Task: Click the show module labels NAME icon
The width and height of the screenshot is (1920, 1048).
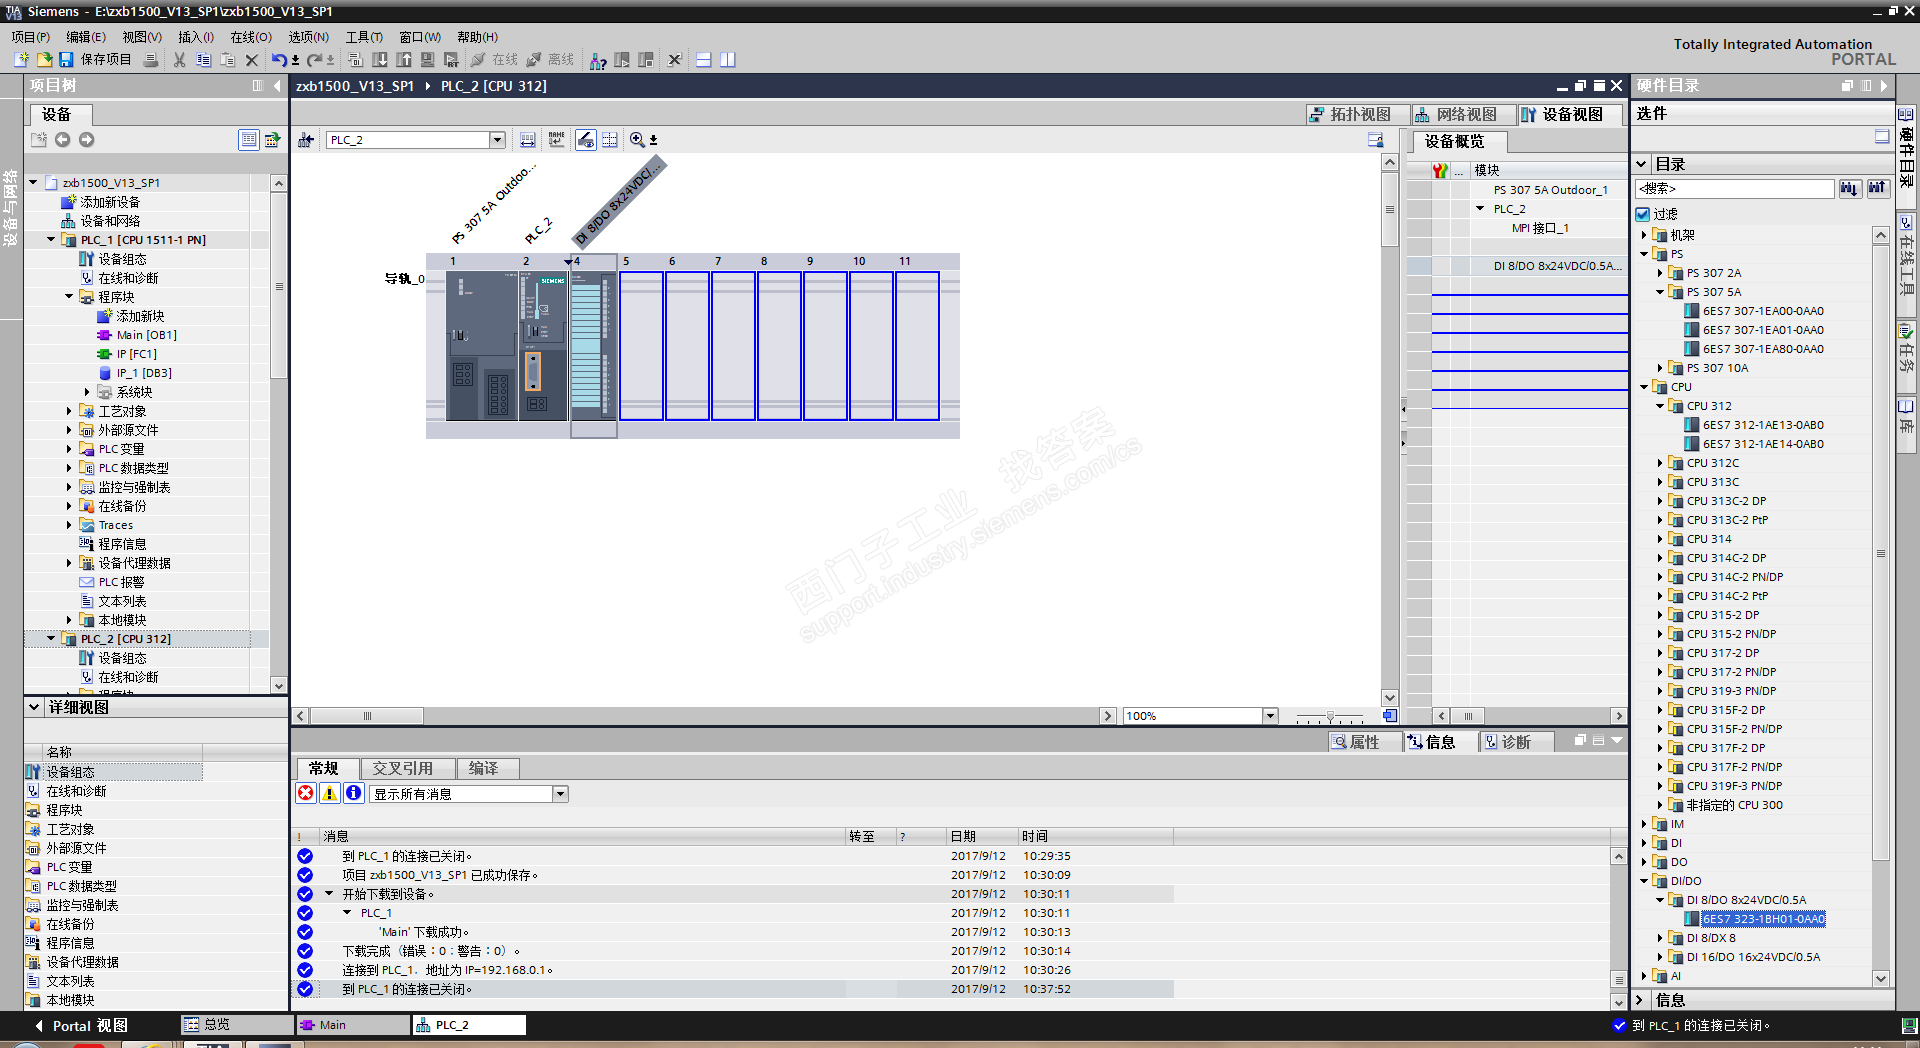Action: pyautogui.click(x=556, y=140)
